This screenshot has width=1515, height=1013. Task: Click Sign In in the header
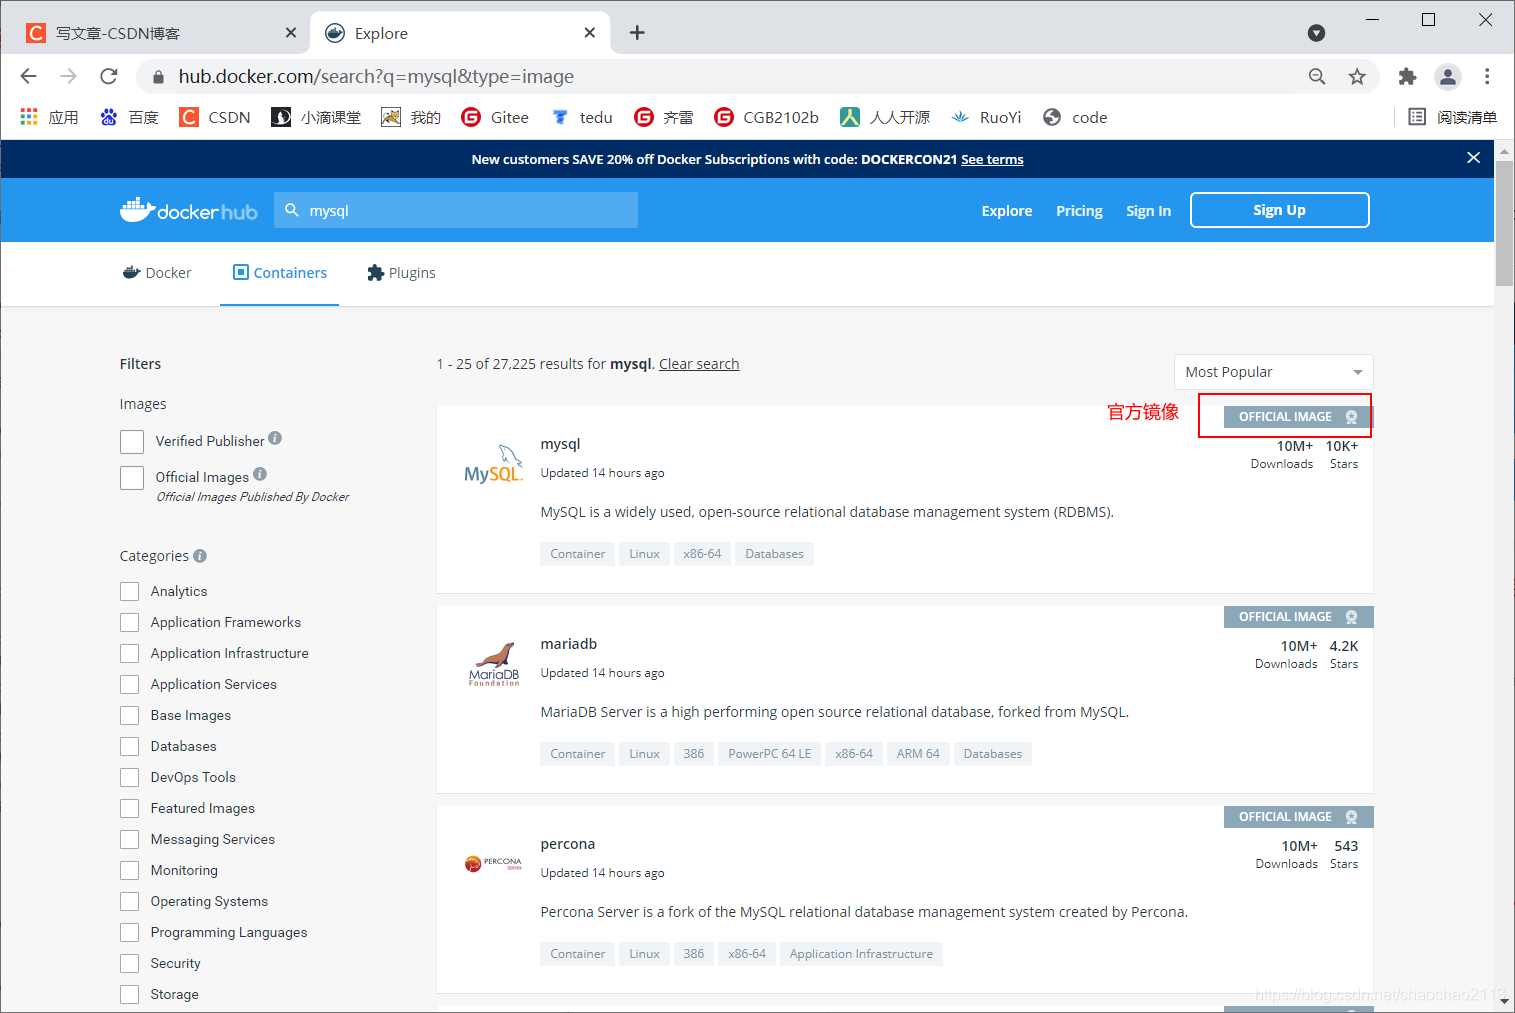(1148, 211)
